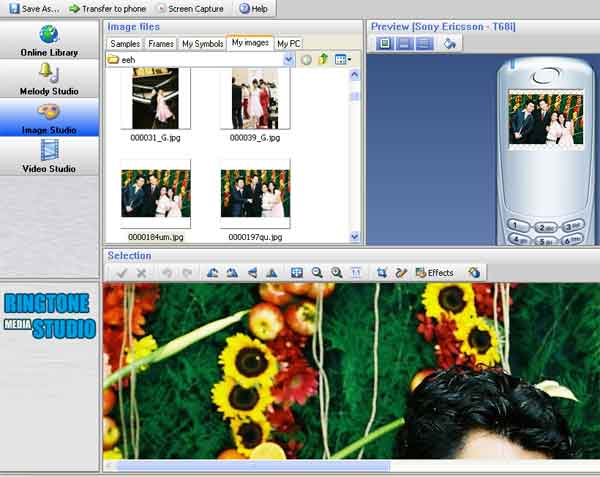
Task: Click the paint bucket in Selection toolbar
Action: pyautogui.click(x=474, y=273)
